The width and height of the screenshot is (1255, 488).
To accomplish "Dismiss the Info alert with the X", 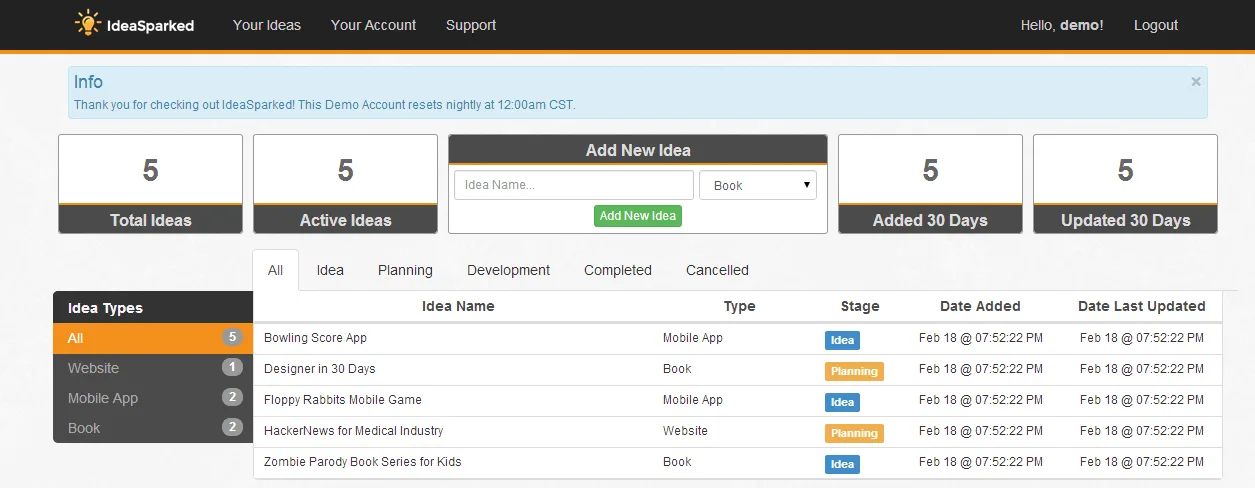I will pyautogui.click(x=1196, y=82).
